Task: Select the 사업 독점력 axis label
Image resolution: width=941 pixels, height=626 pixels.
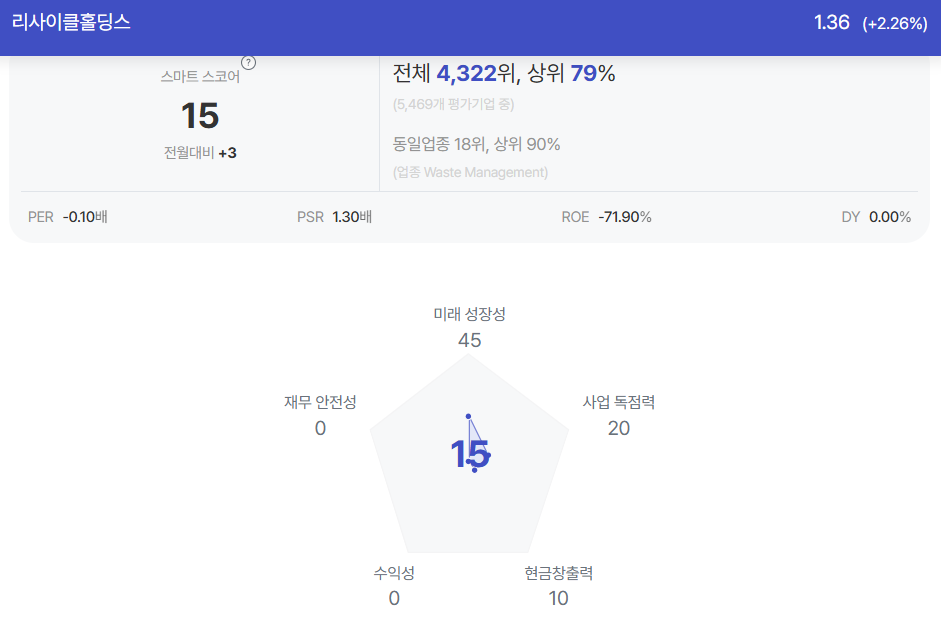Action: [619, 402]
